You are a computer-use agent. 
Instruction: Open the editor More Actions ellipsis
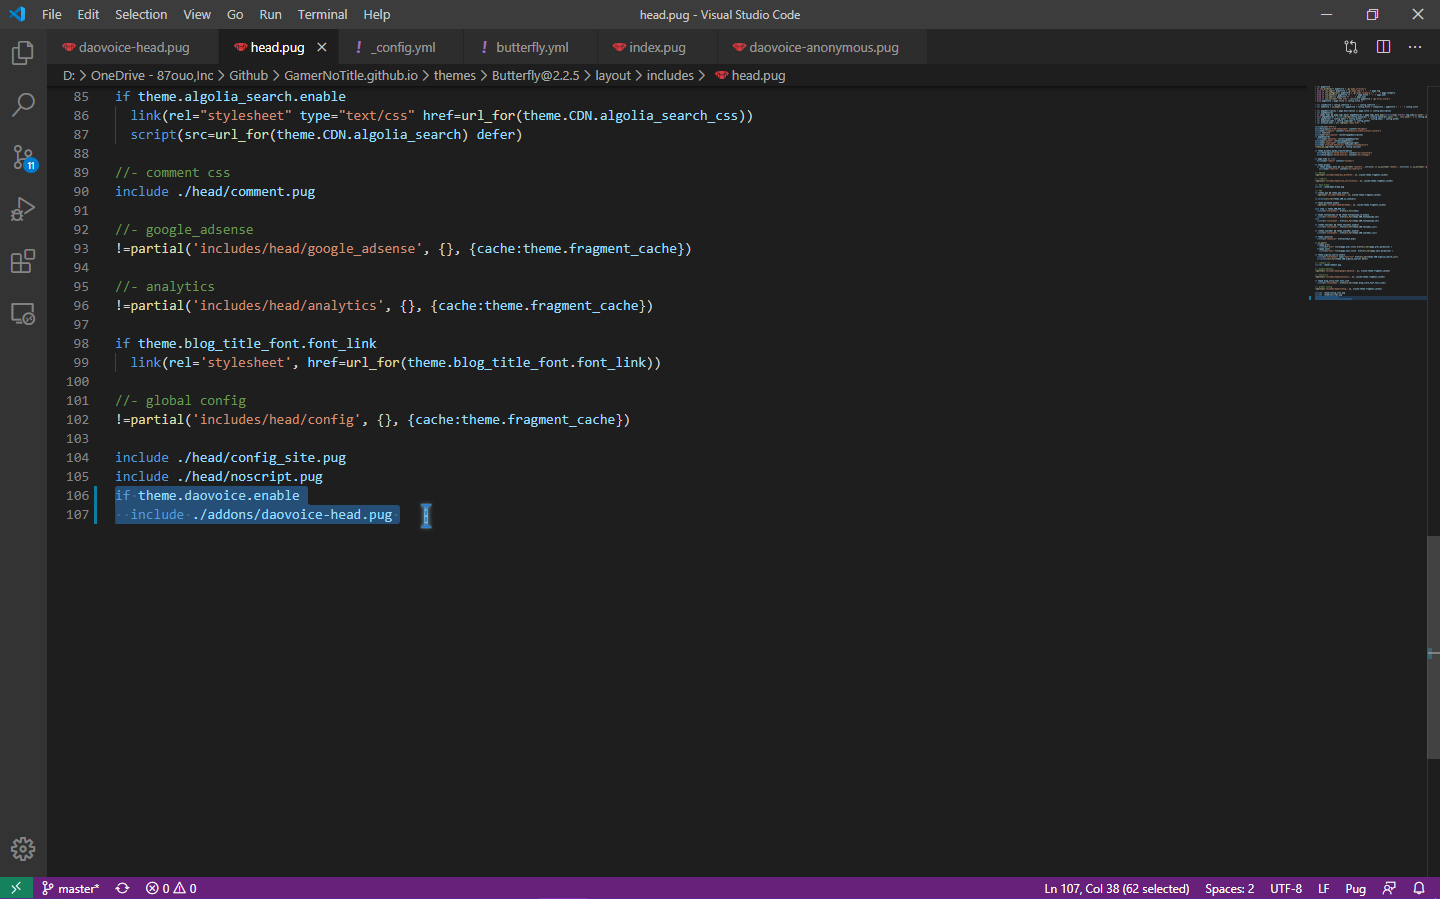point(1415,47)
